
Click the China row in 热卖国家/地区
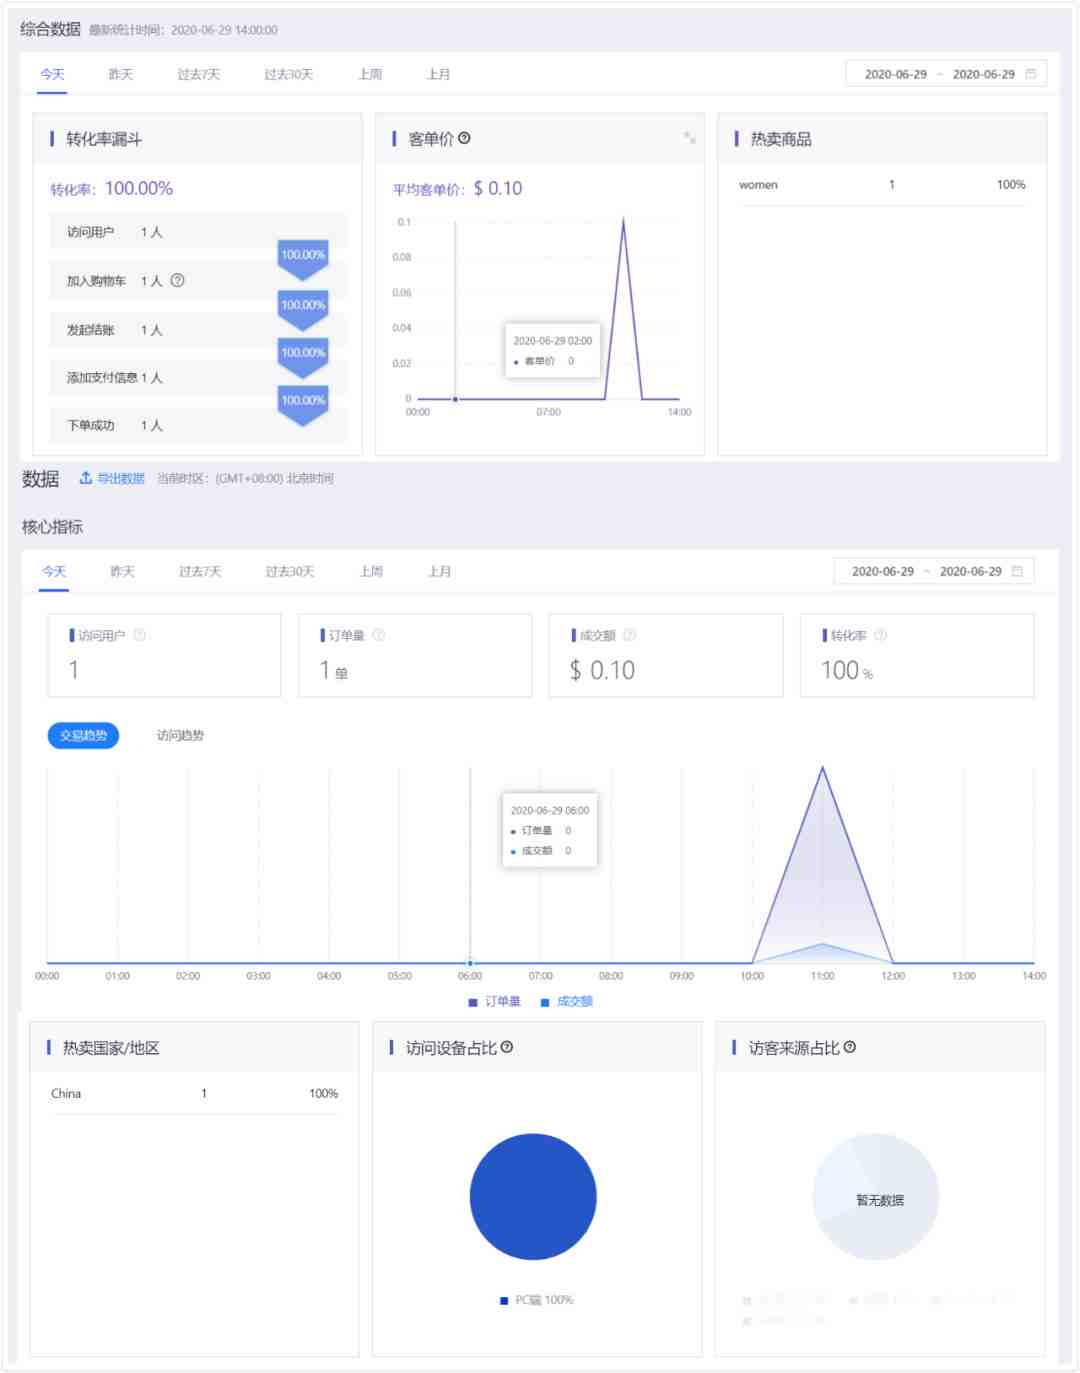194,1094
